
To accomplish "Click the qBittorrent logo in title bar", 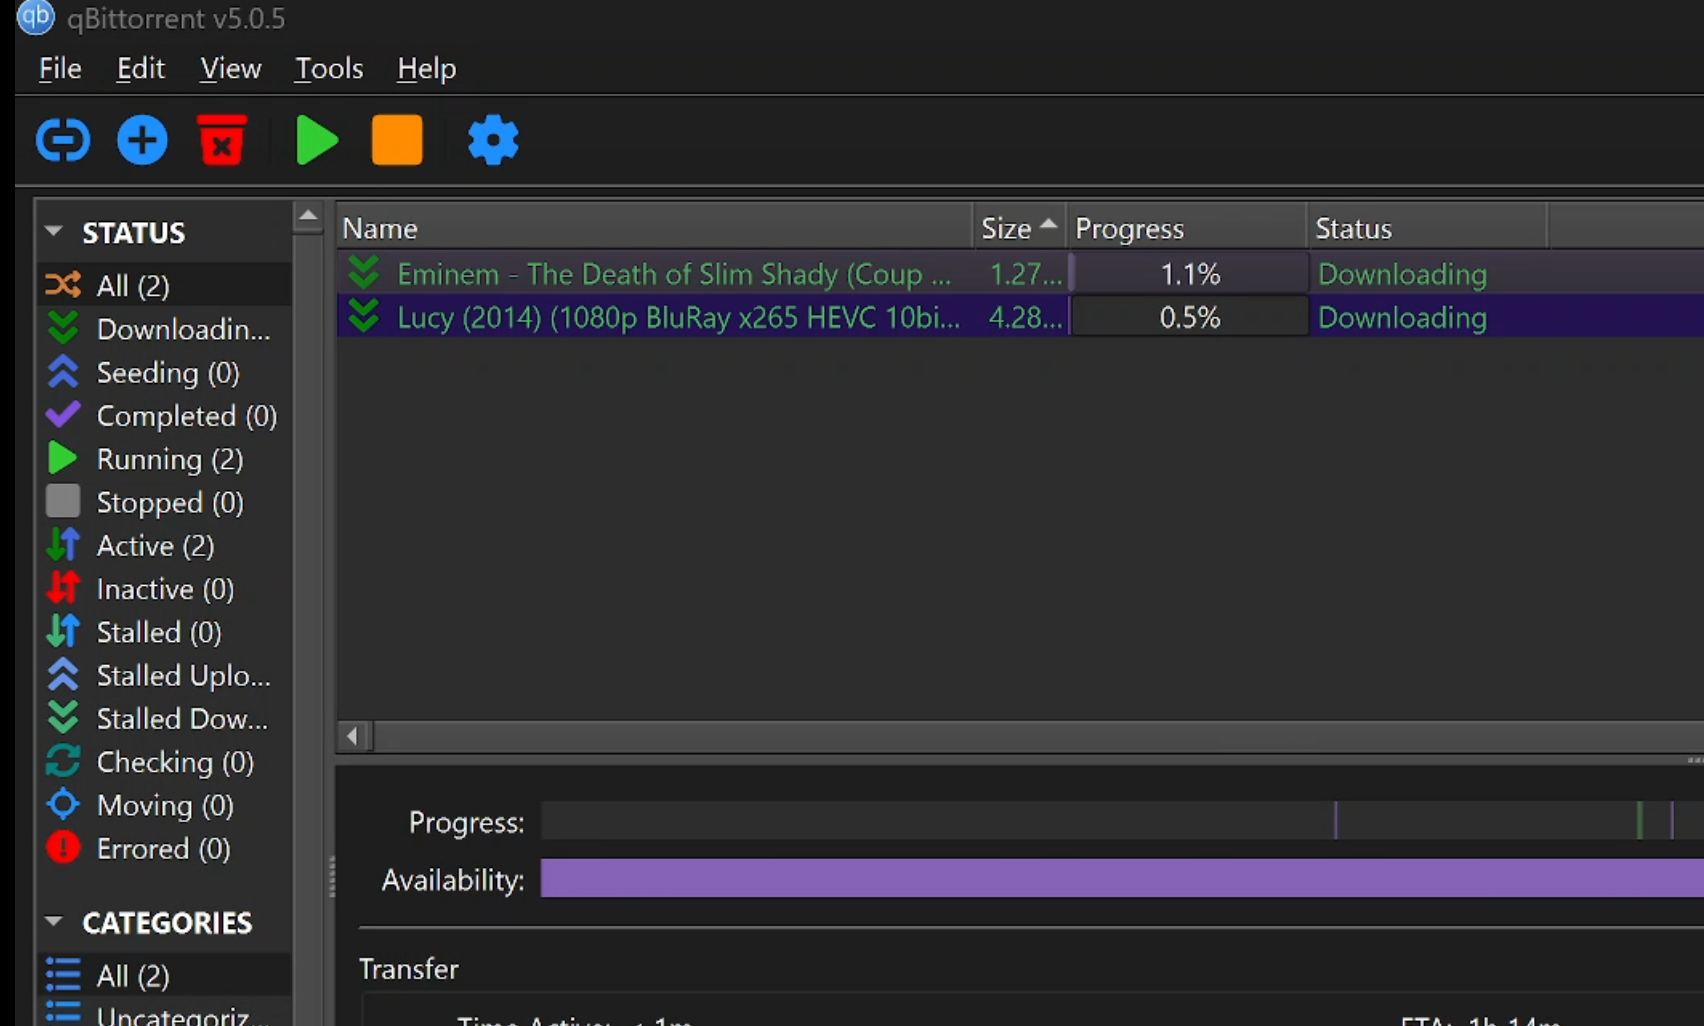I will click(36, 16).
